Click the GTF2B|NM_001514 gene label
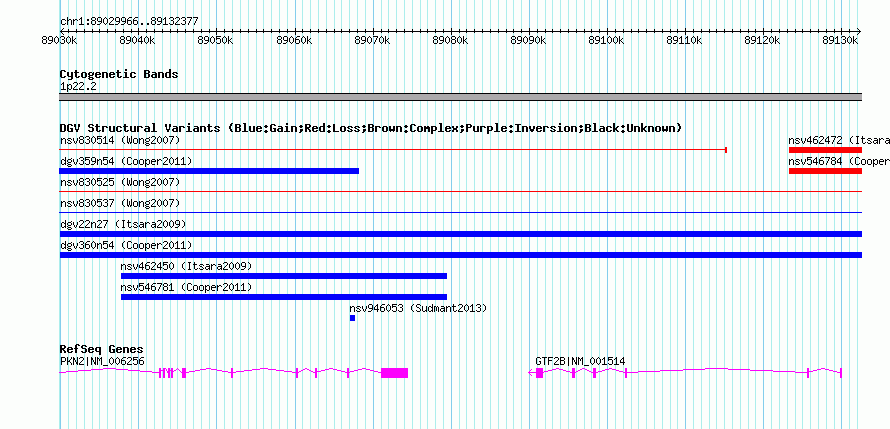The height and width of the screenshot is (429, 890). [x=580, y=361]
